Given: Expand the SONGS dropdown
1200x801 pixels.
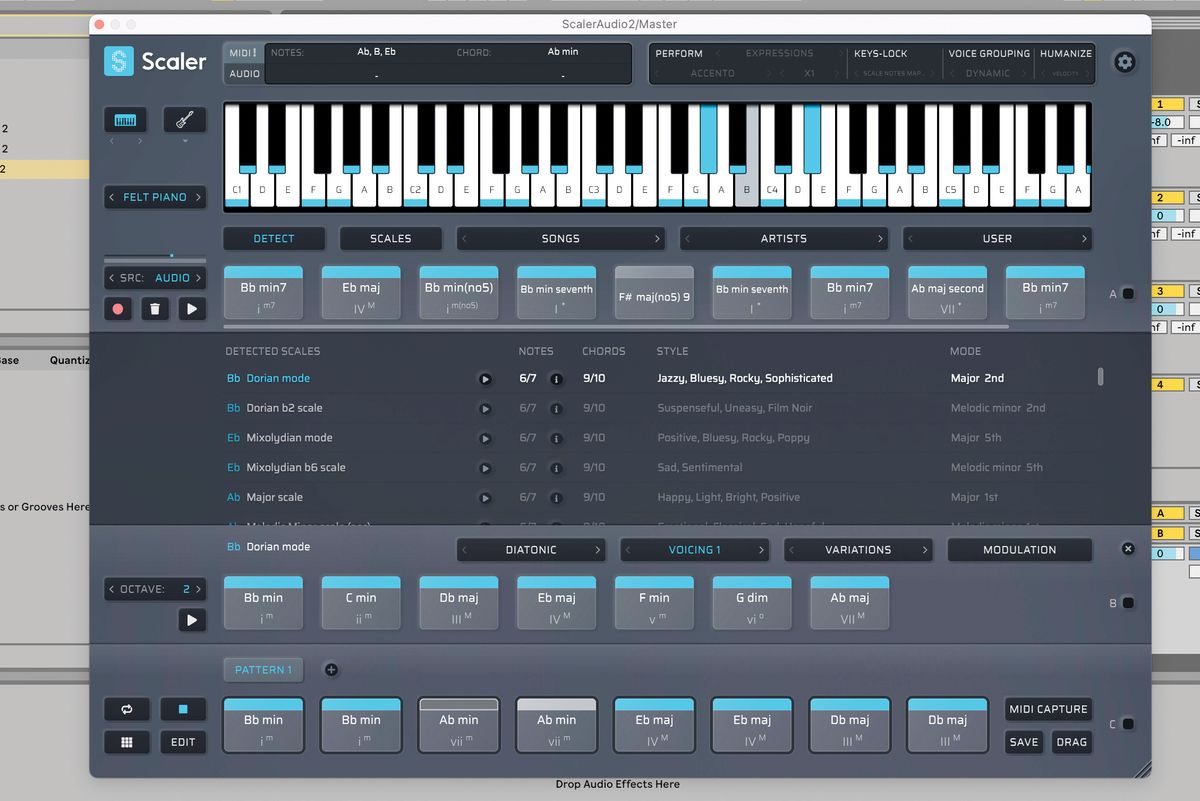Looking at the screenshot, I should coord(561,238).
